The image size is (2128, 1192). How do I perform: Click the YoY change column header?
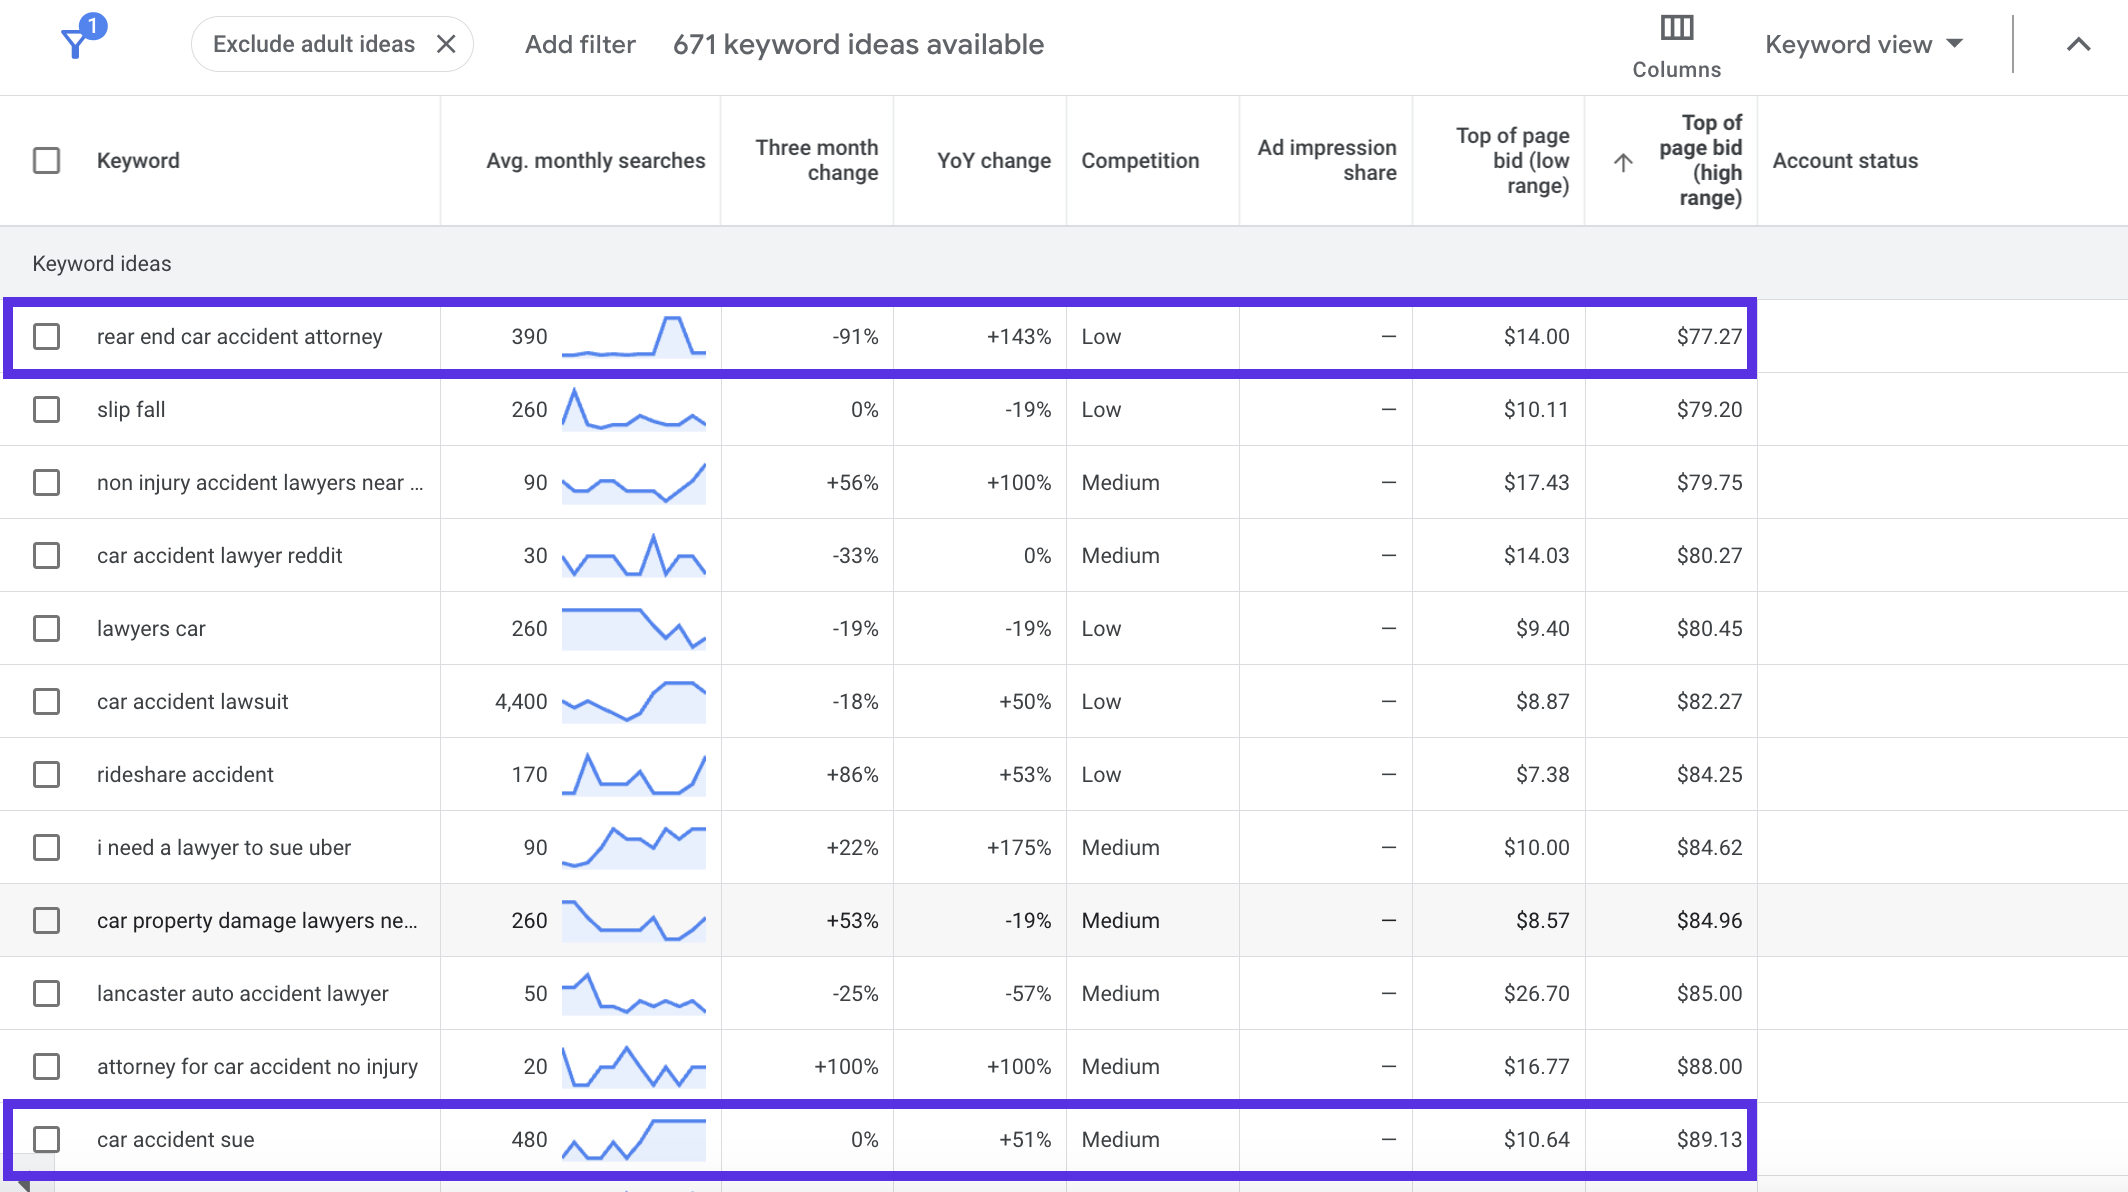click(x=994, y=160)
